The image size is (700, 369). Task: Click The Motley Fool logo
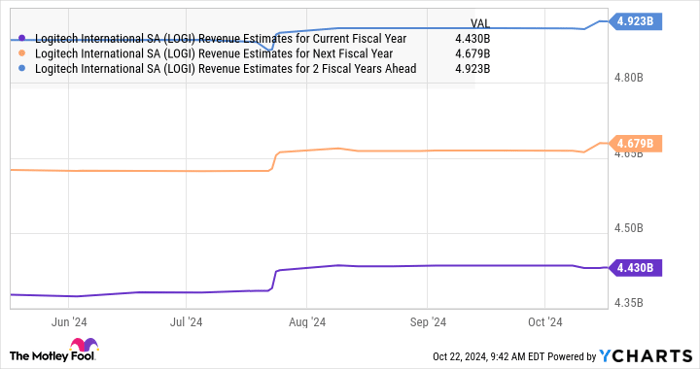click(x=54, y=350)
